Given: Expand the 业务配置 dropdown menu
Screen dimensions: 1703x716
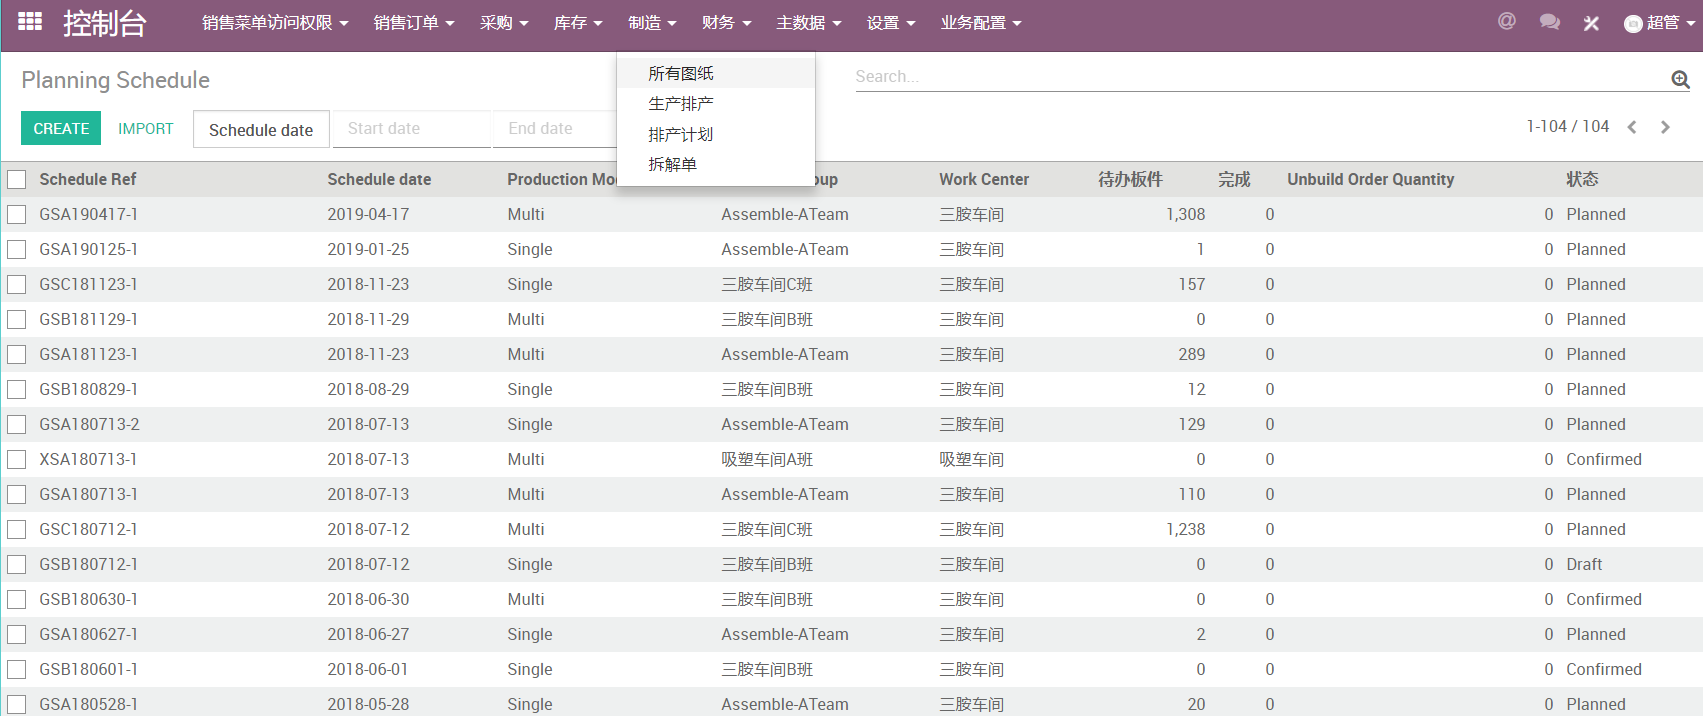Looking at the screenshot, I should pos(980,23).
